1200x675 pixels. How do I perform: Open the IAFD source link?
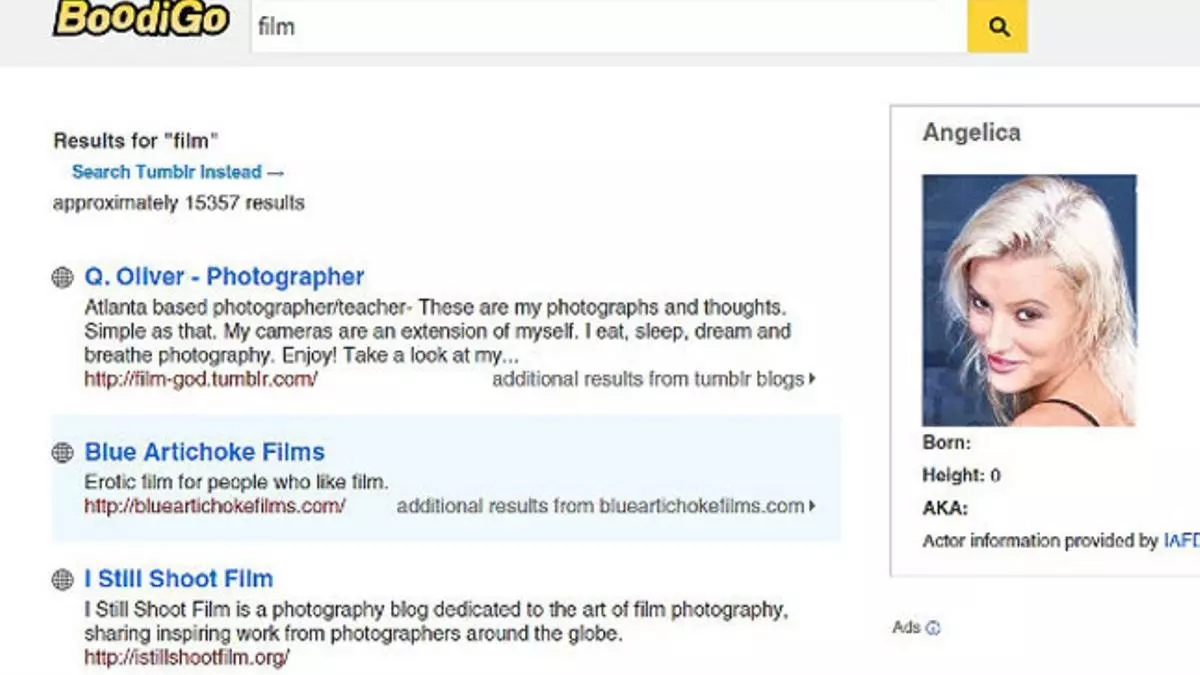(1180, 541)
